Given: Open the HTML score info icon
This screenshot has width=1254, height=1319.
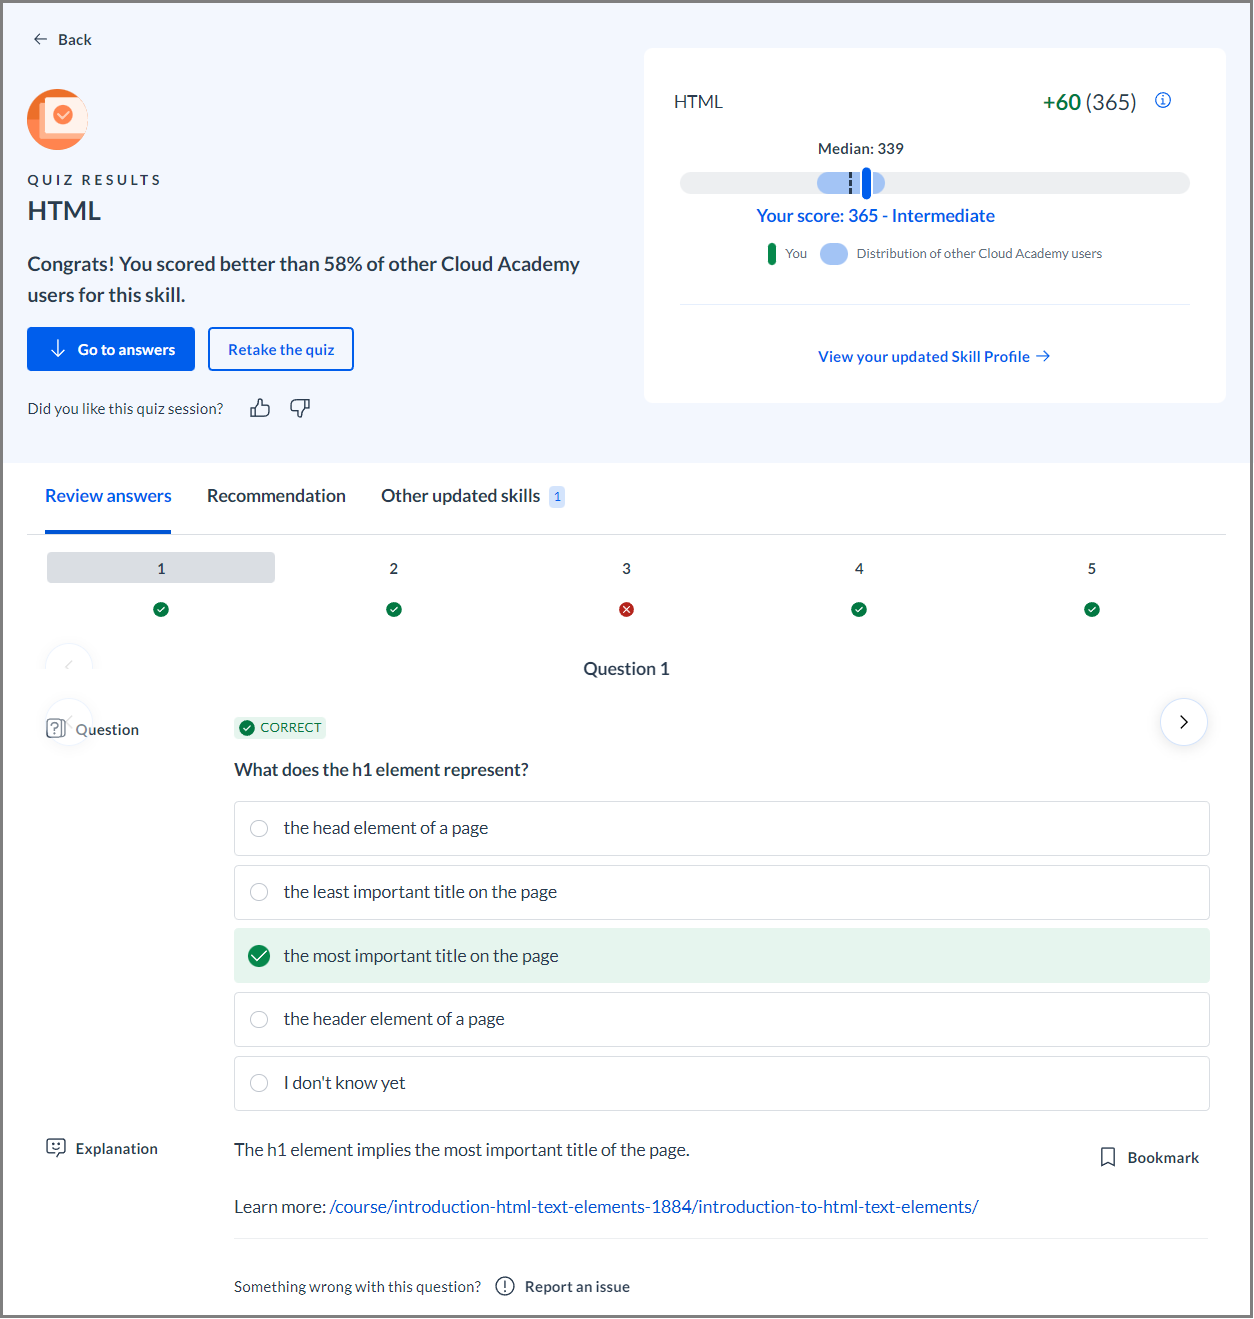Looking at the screenshot, I should pos(1163,100).
